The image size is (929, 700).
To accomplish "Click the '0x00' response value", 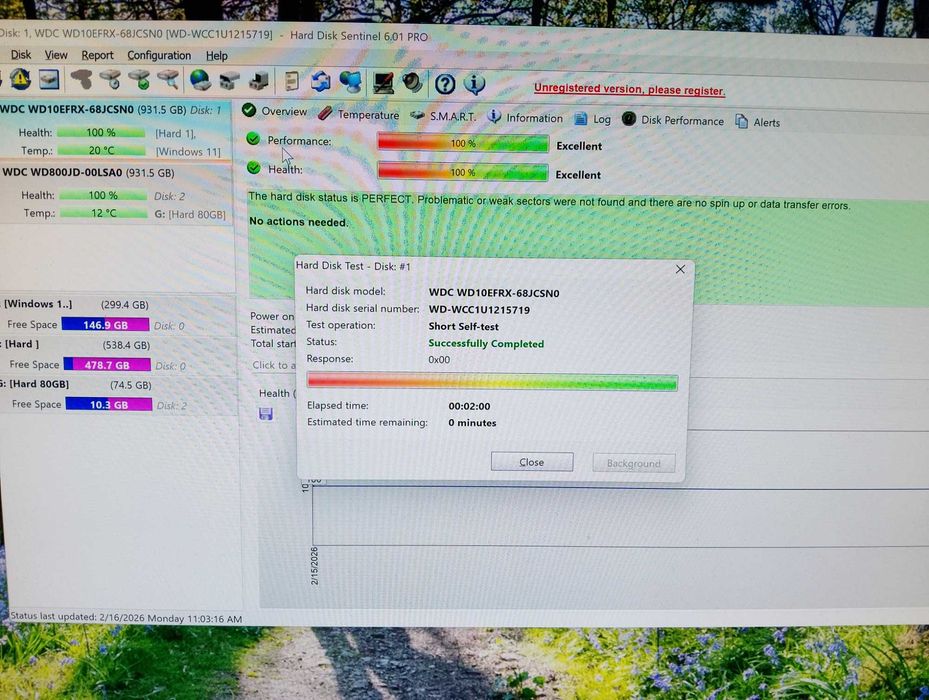I will tap(439, 359).
